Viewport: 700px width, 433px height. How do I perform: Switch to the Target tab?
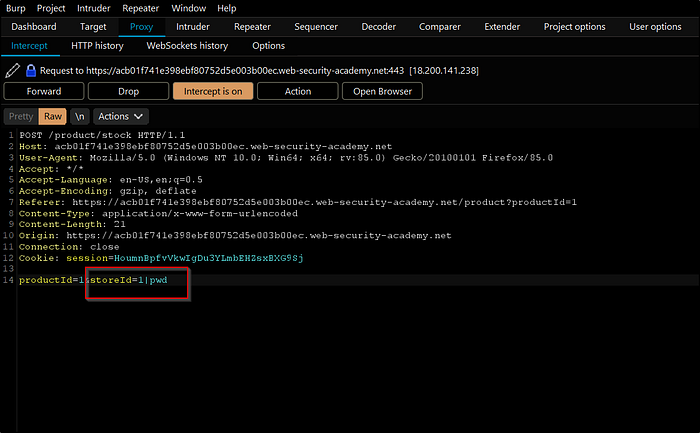pyautogui.click(x=93, y=27)
